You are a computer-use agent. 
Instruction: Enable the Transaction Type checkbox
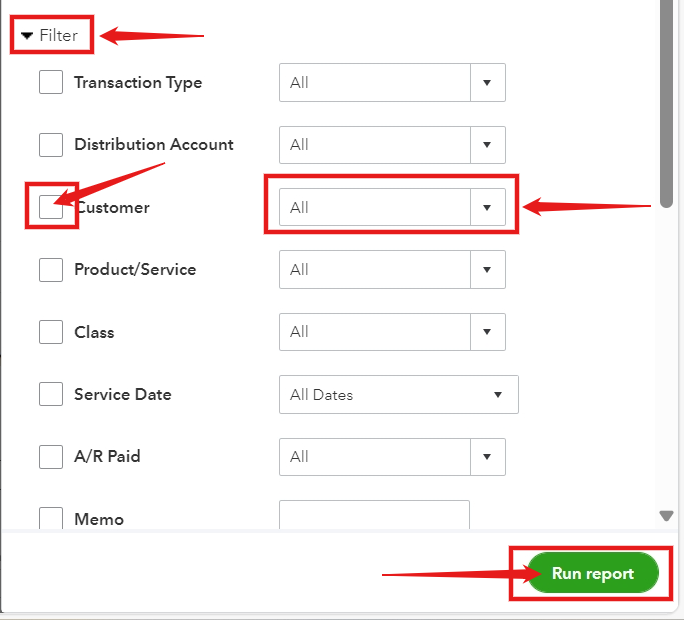click(51, 82)
